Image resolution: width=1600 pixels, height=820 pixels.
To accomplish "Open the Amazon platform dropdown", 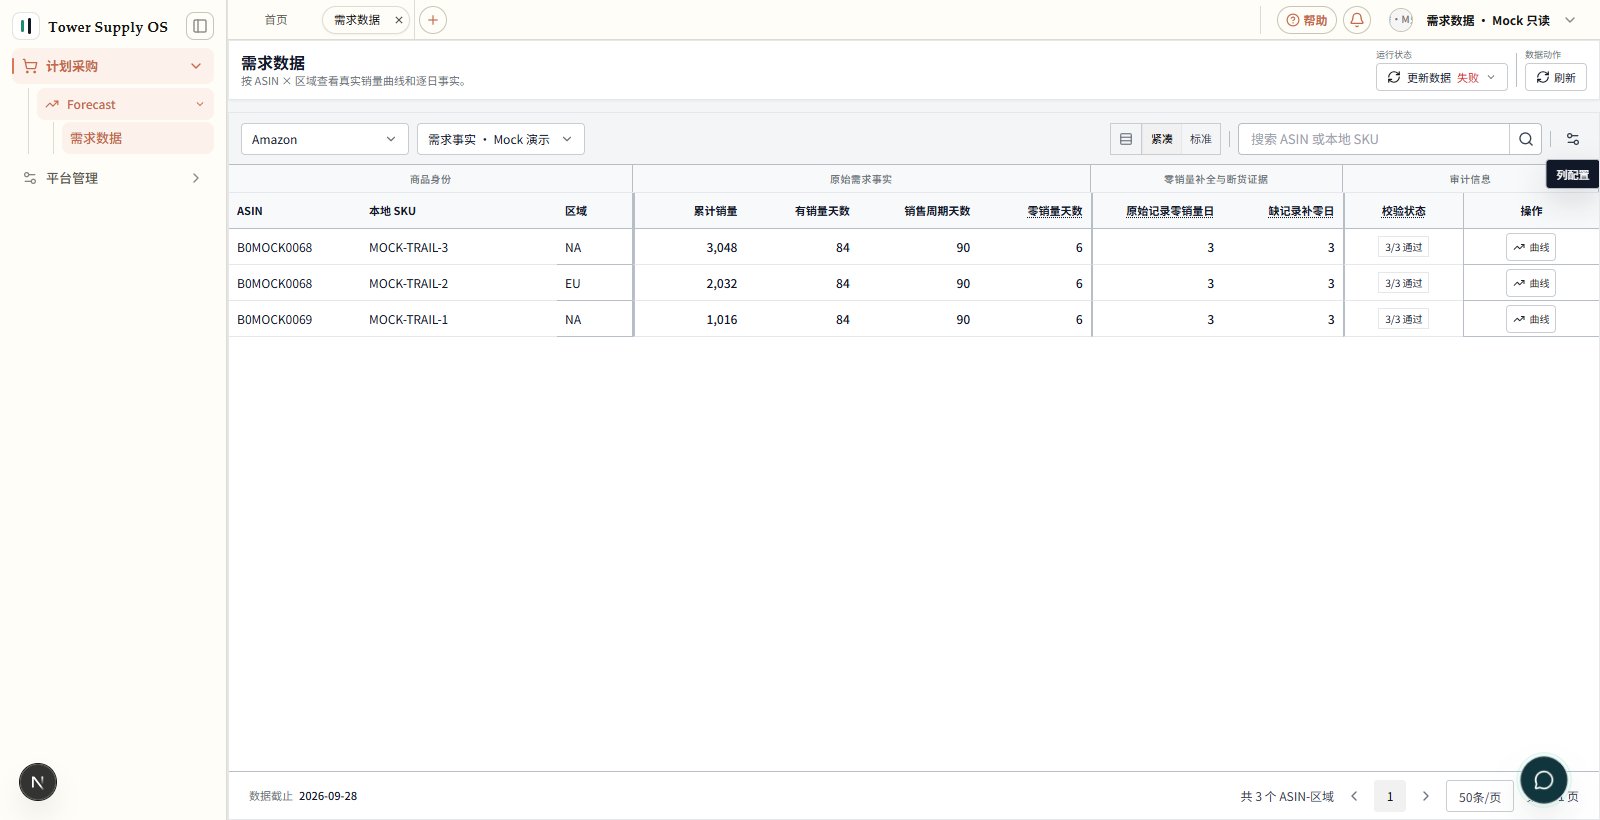I will pyautogui.click(x=325, y=139).
